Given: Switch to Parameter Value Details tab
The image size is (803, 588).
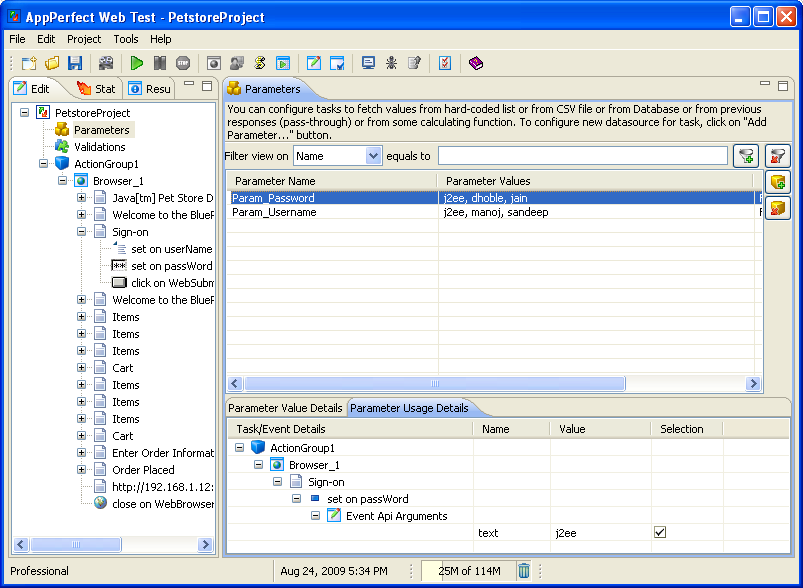Looking at the screenshot, I should (x=285, y=408).
